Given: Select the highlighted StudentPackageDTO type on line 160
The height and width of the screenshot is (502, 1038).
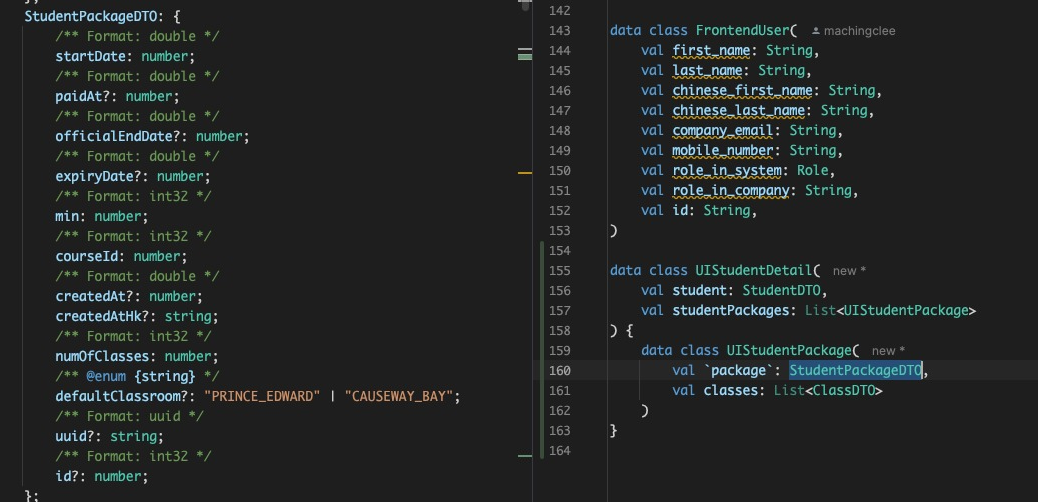Looking at the screenshot, I should point(855,371).
